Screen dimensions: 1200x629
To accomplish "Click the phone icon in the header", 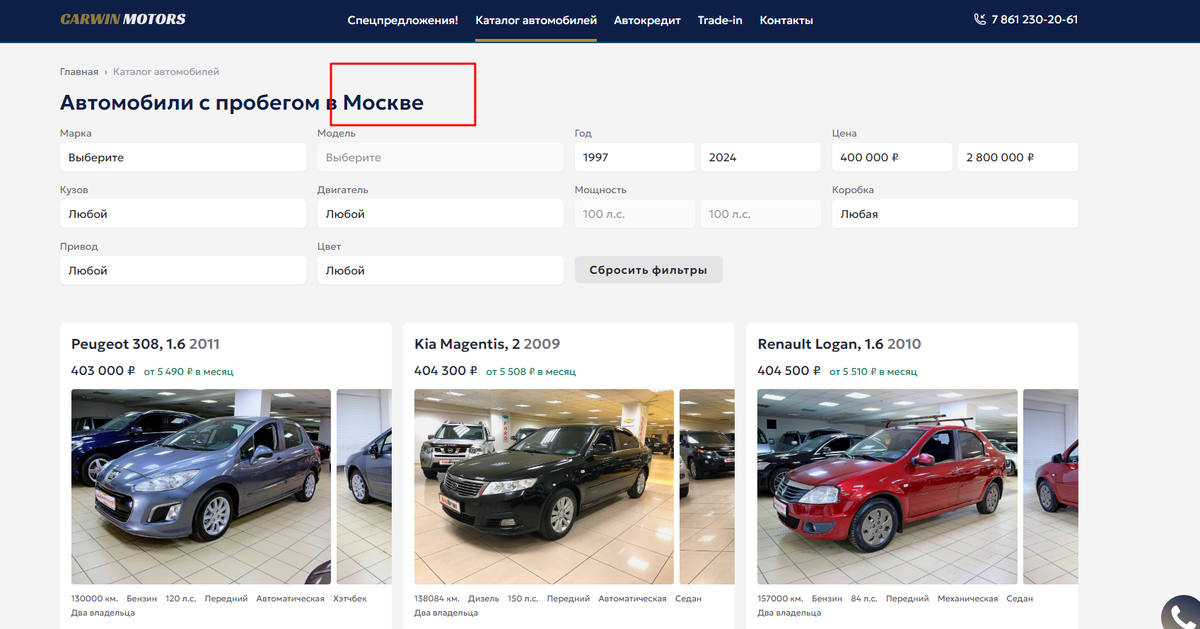I will pos(979,19).
